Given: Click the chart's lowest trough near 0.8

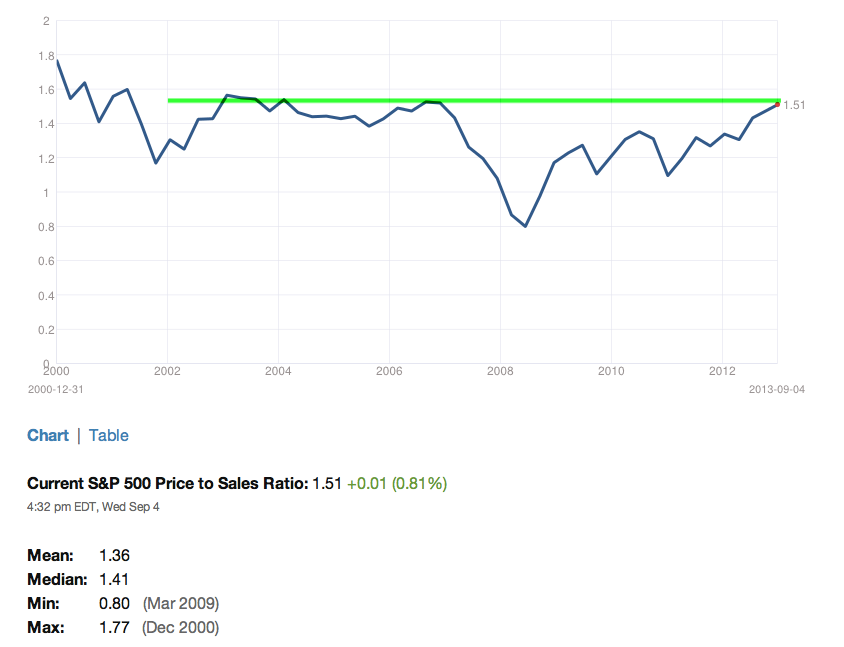Looking at the screenshot, I should 525,226.
